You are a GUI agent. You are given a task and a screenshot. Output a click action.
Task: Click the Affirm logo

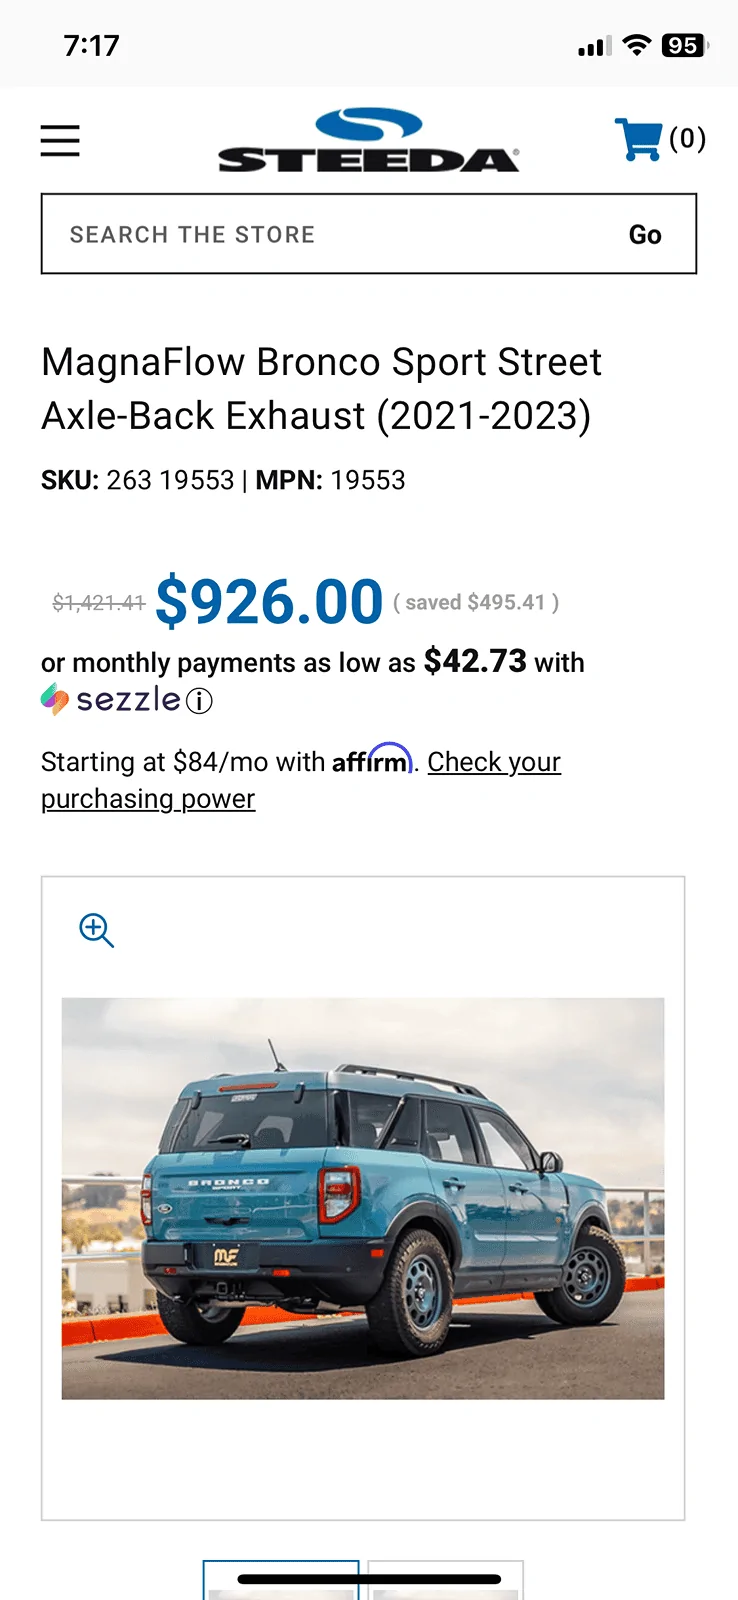coord(372,760)
